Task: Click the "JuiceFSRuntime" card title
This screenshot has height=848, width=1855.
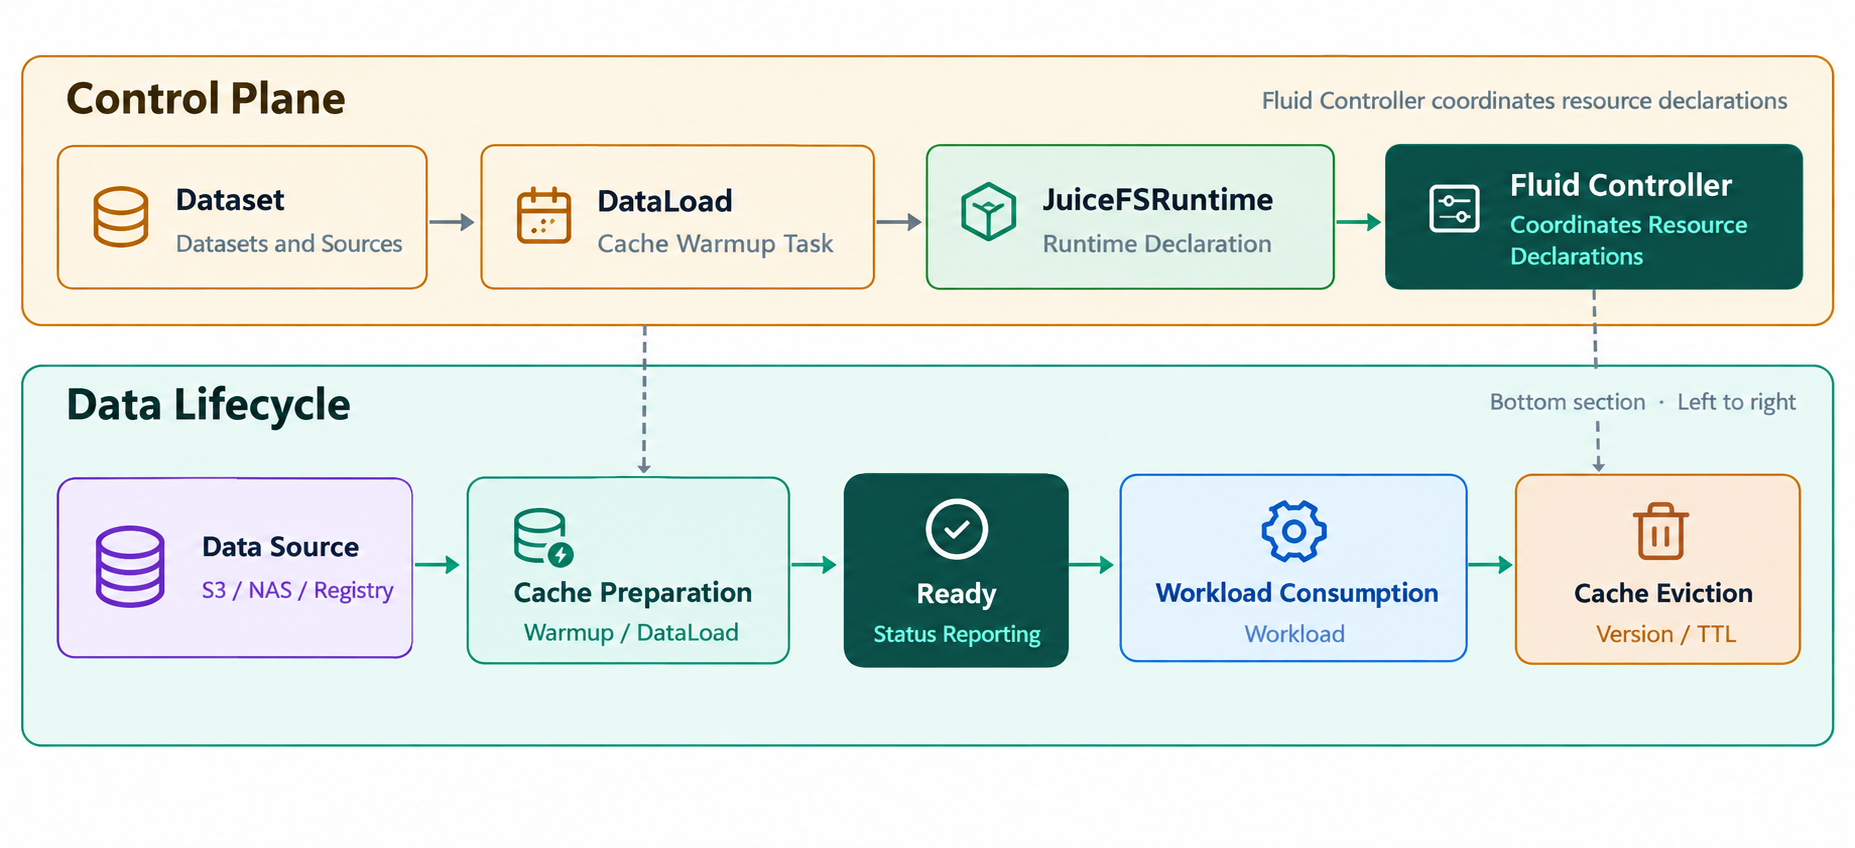Action: [1158, 200]
